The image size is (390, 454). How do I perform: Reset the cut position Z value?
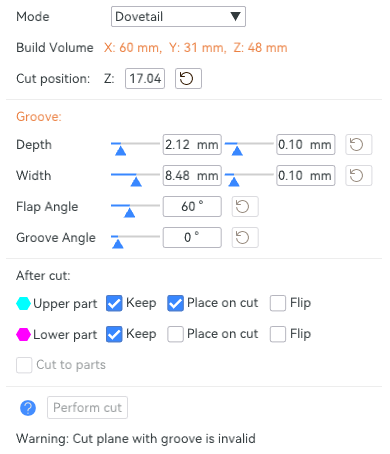coord(188,79)
